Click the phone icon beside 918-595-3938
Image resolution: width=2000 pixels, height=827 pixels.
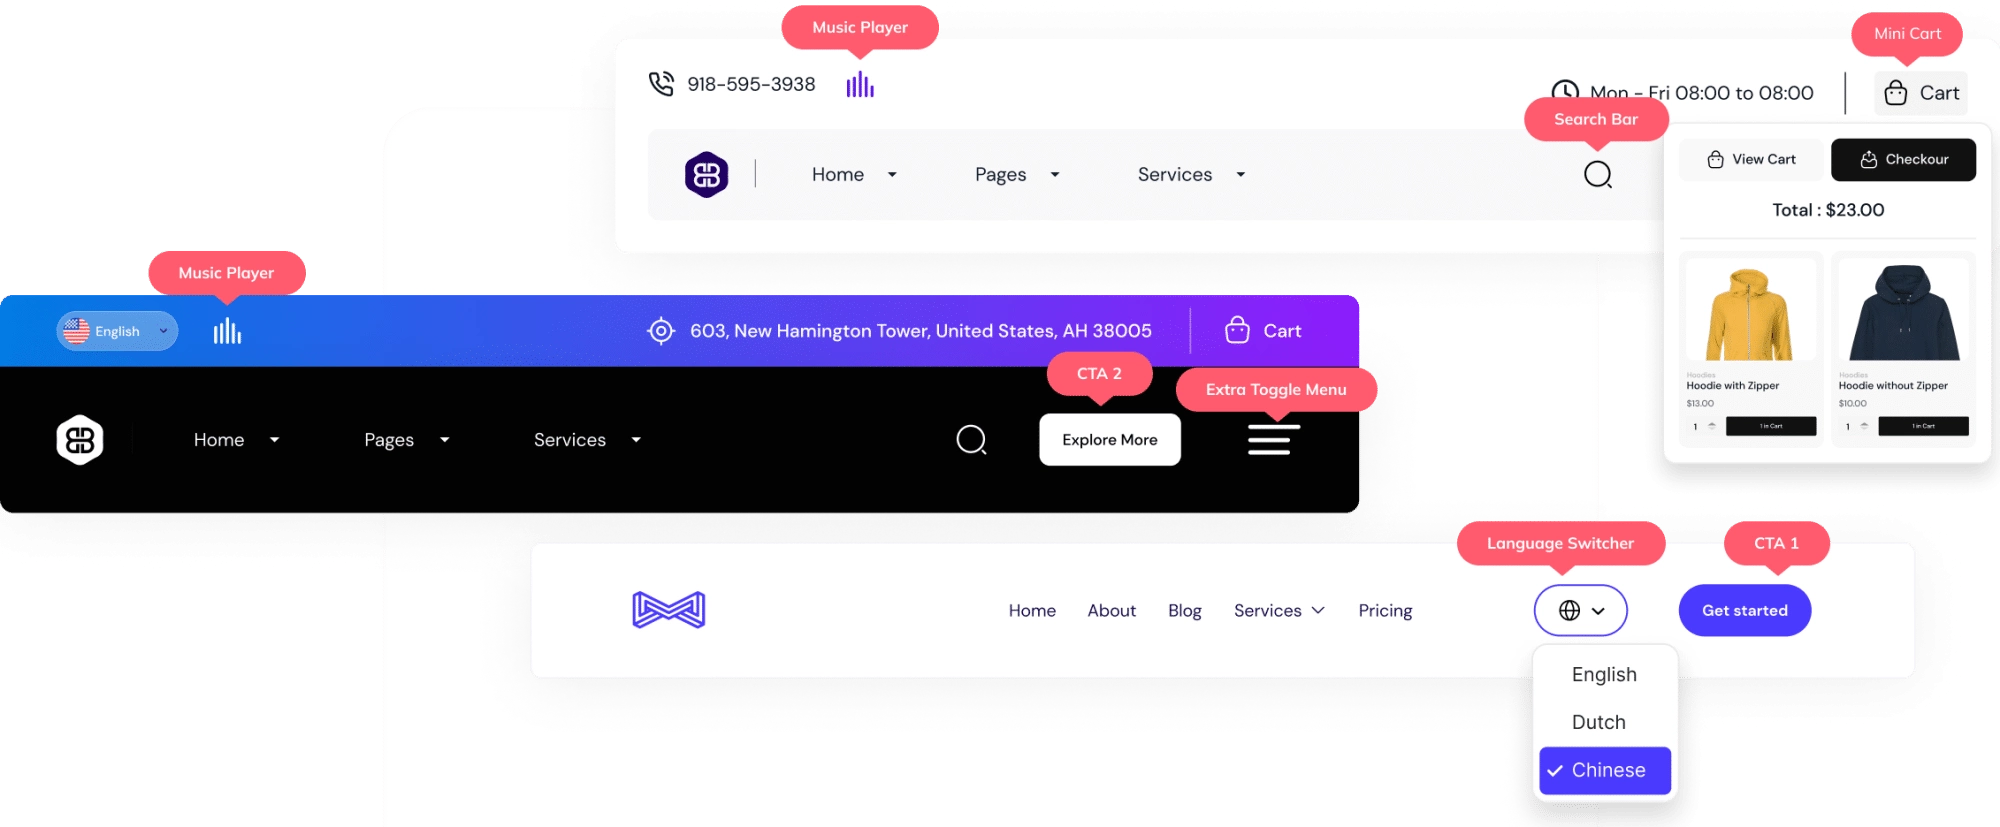(x=661, y=84)
